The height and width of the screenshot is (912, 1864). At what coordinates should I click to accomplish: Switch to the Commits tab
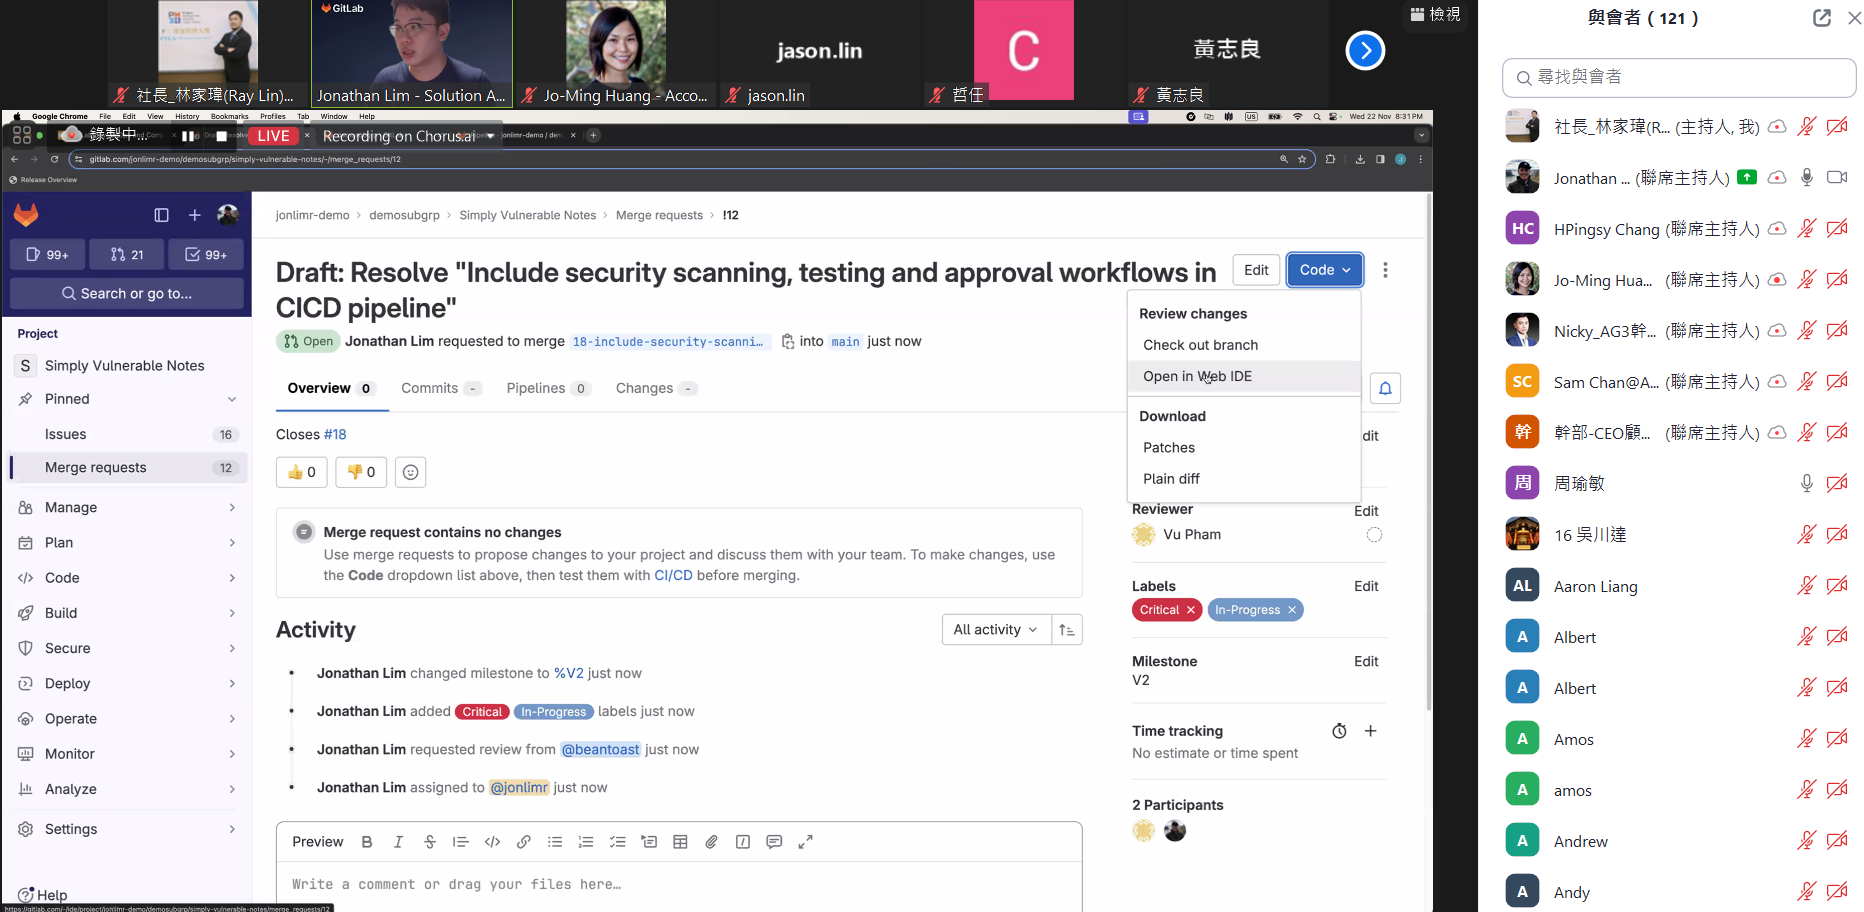tap(430, 388)
